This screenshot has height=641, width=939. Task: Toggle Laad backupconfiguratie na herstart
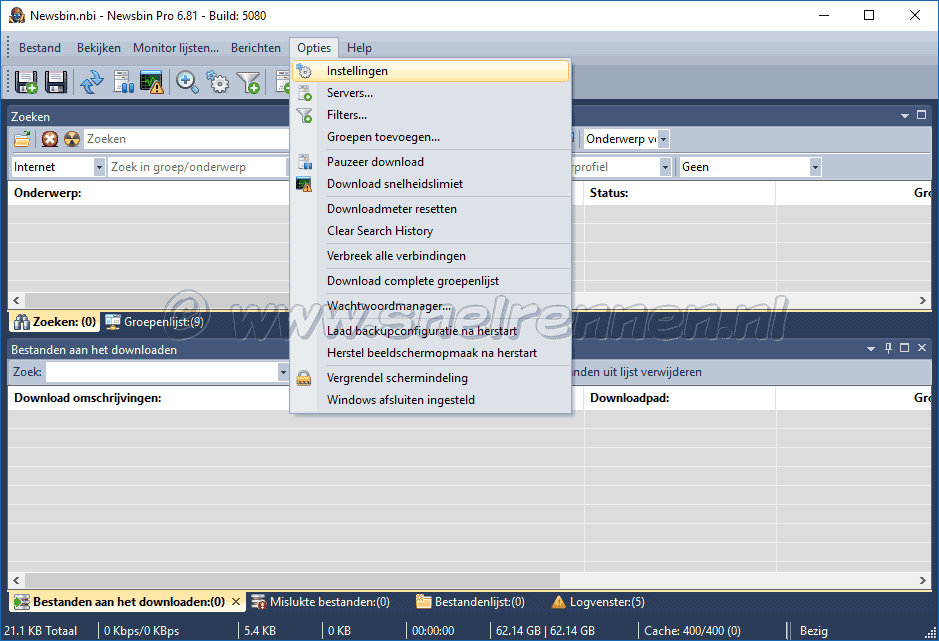[x=431, y=331]
